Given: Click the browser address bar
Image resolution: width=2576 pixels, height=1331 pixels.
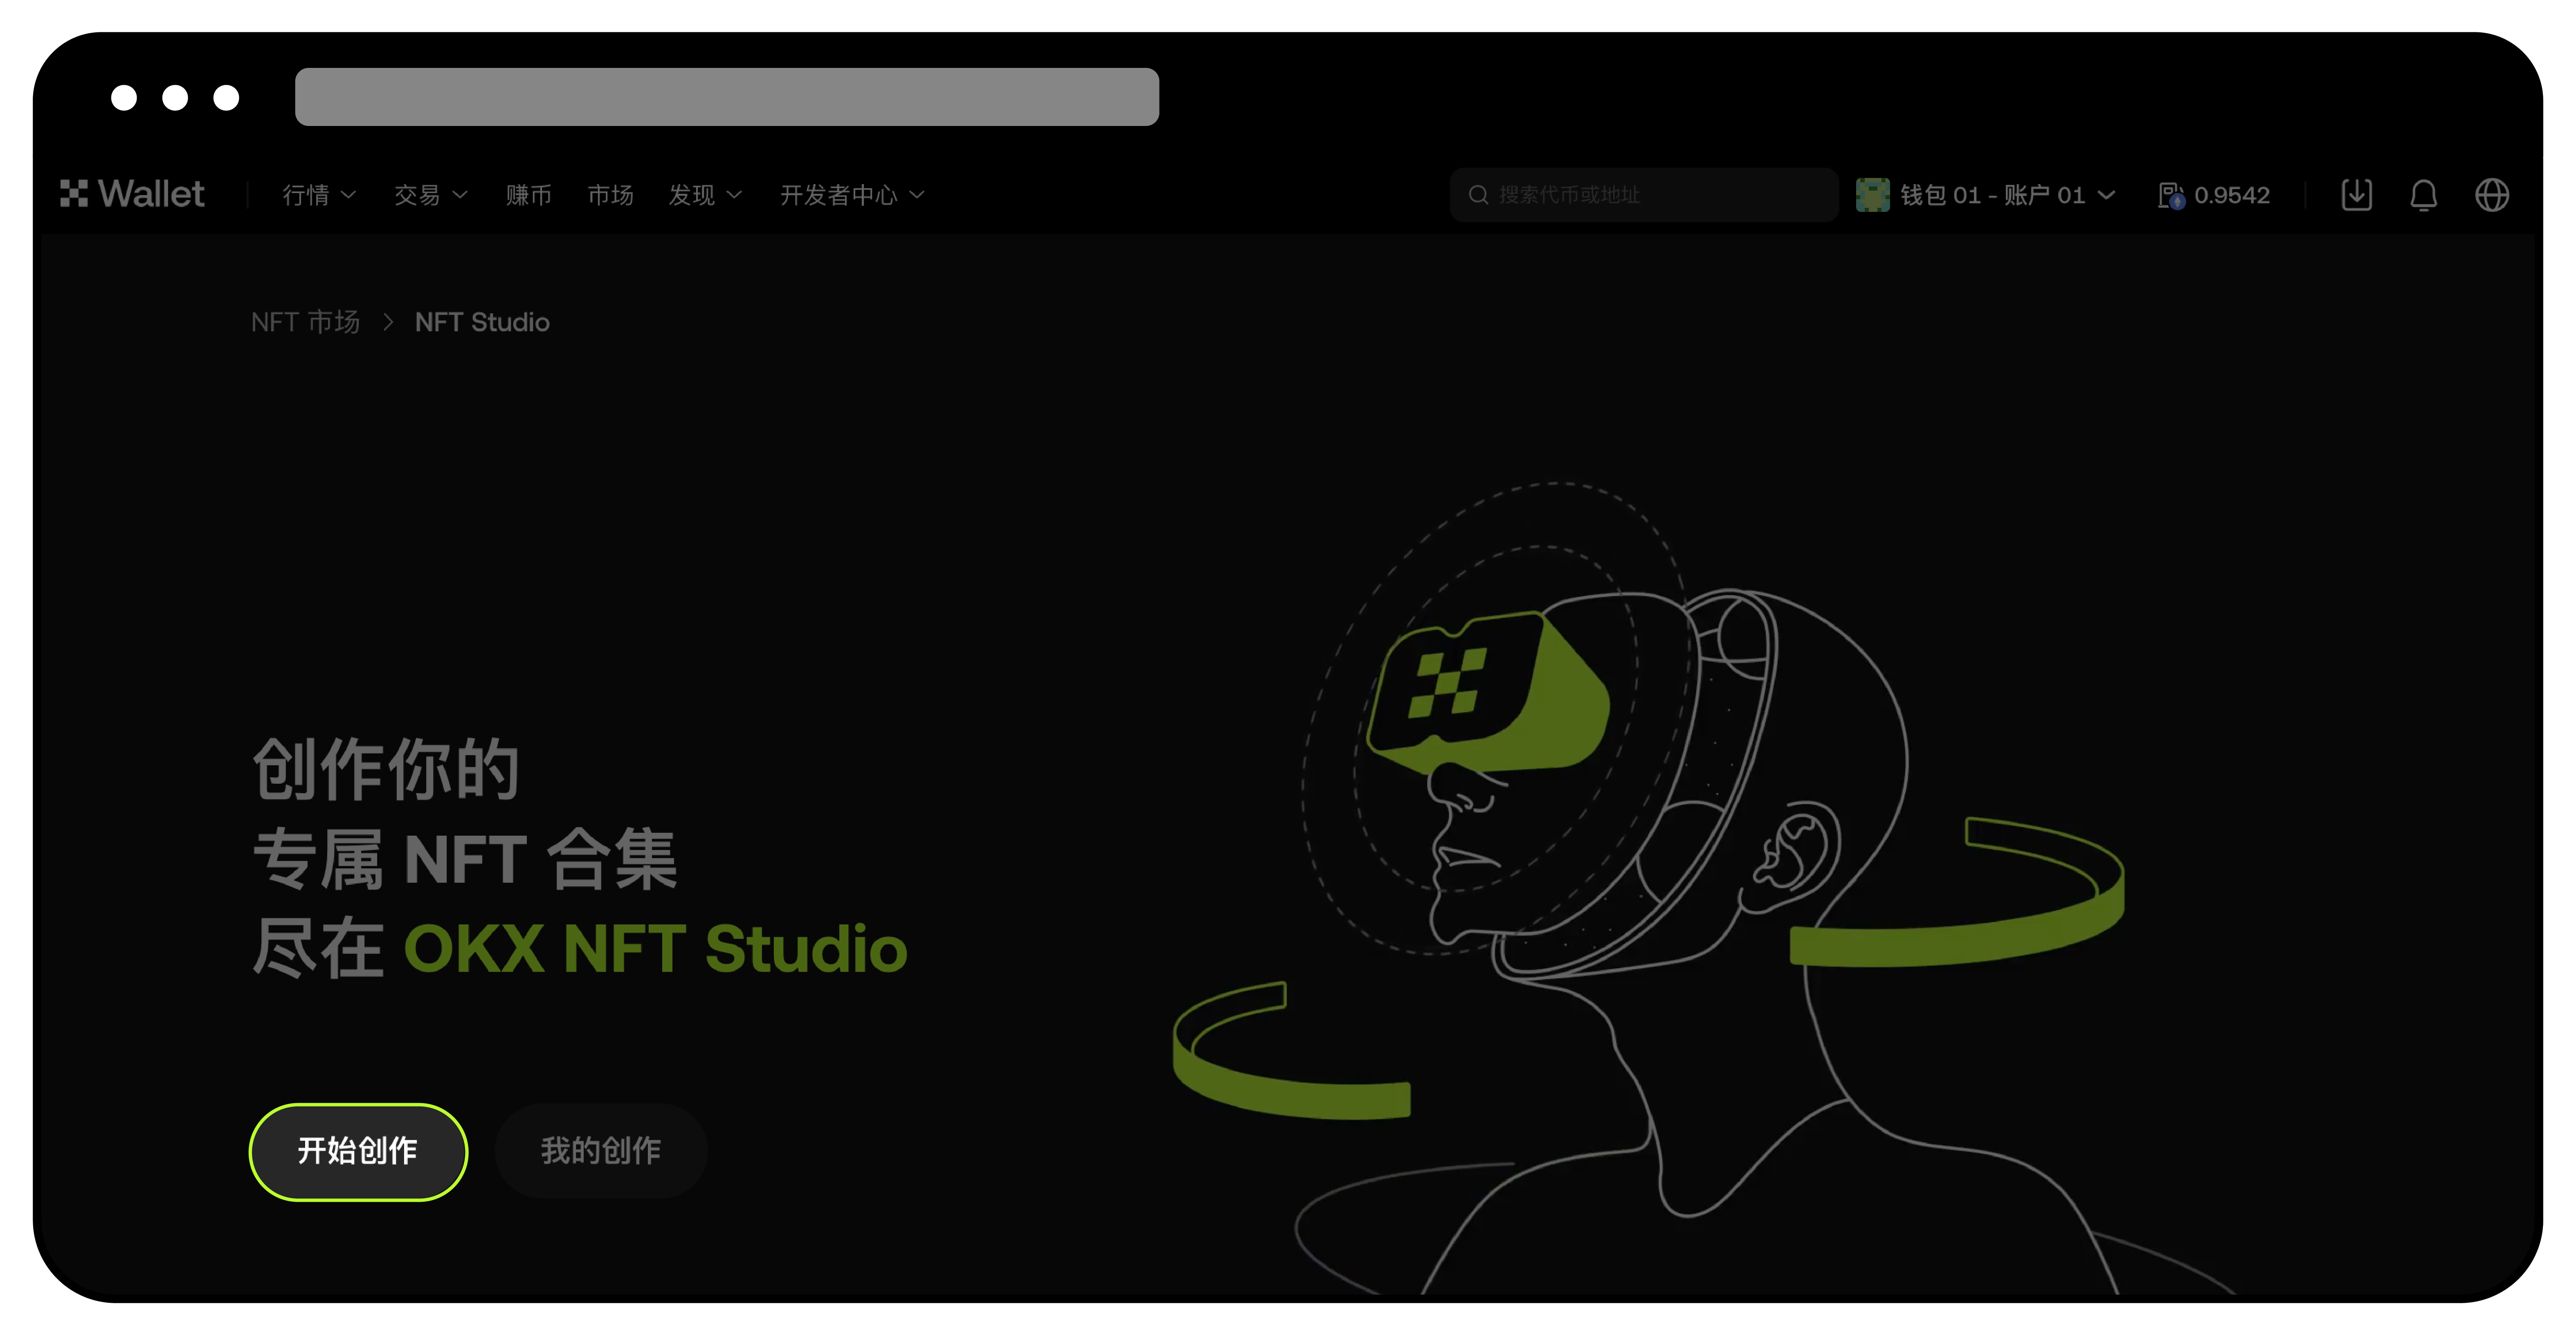Looking at the screenshot, I should (727, 97).
